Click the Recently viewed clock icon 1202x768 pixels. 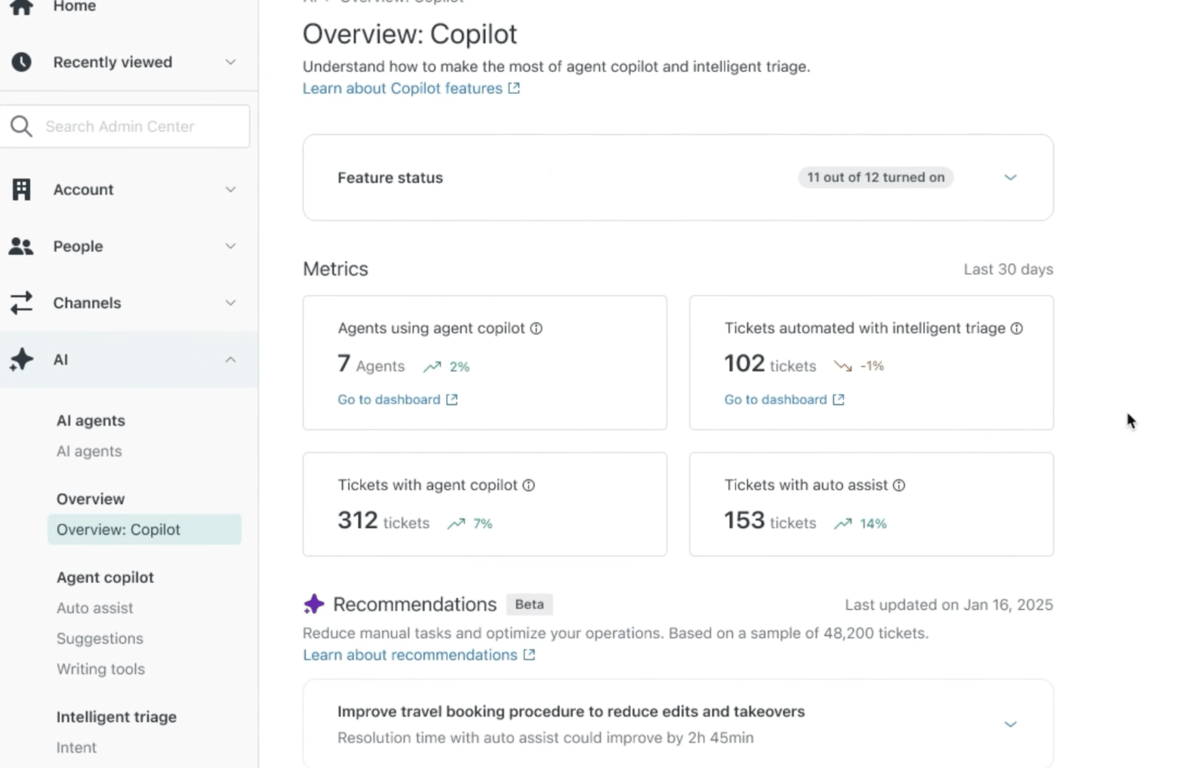[x=21, y=62]
